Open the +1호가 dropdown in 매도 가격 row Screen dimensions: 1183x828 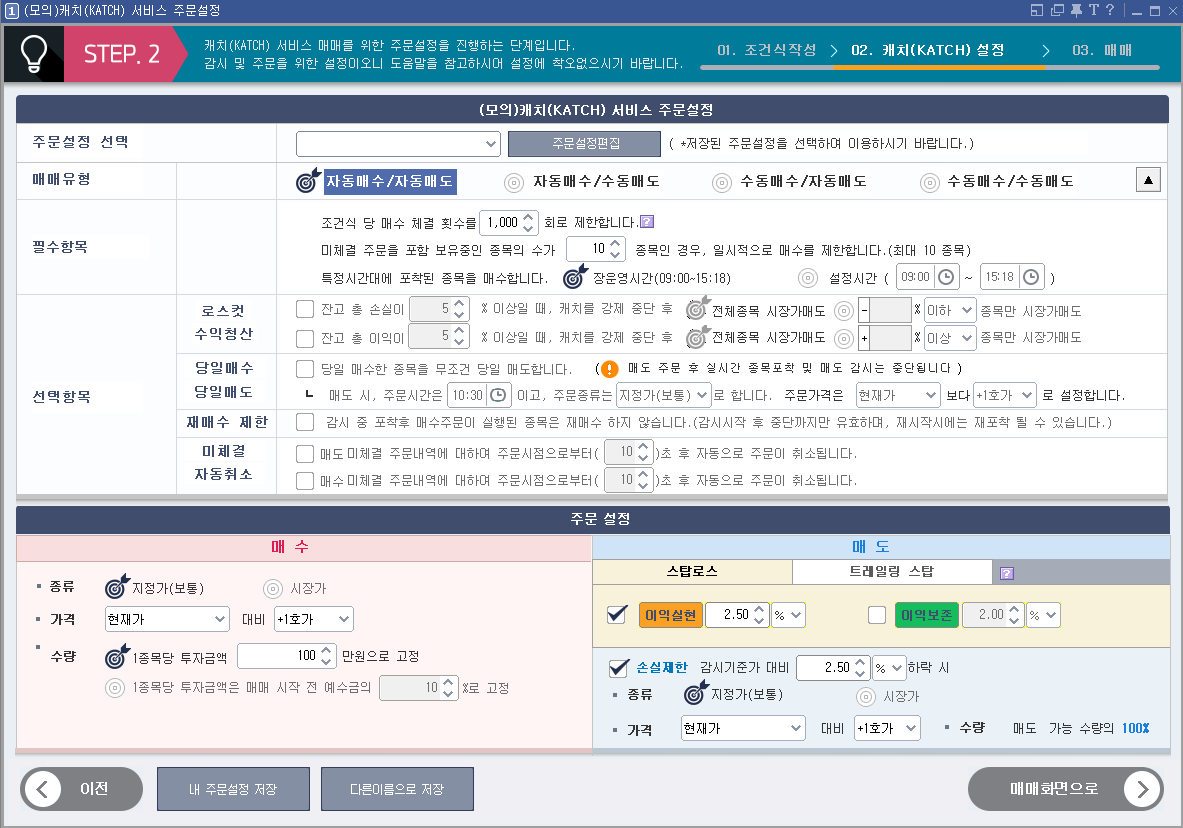[x=886, y=728]
